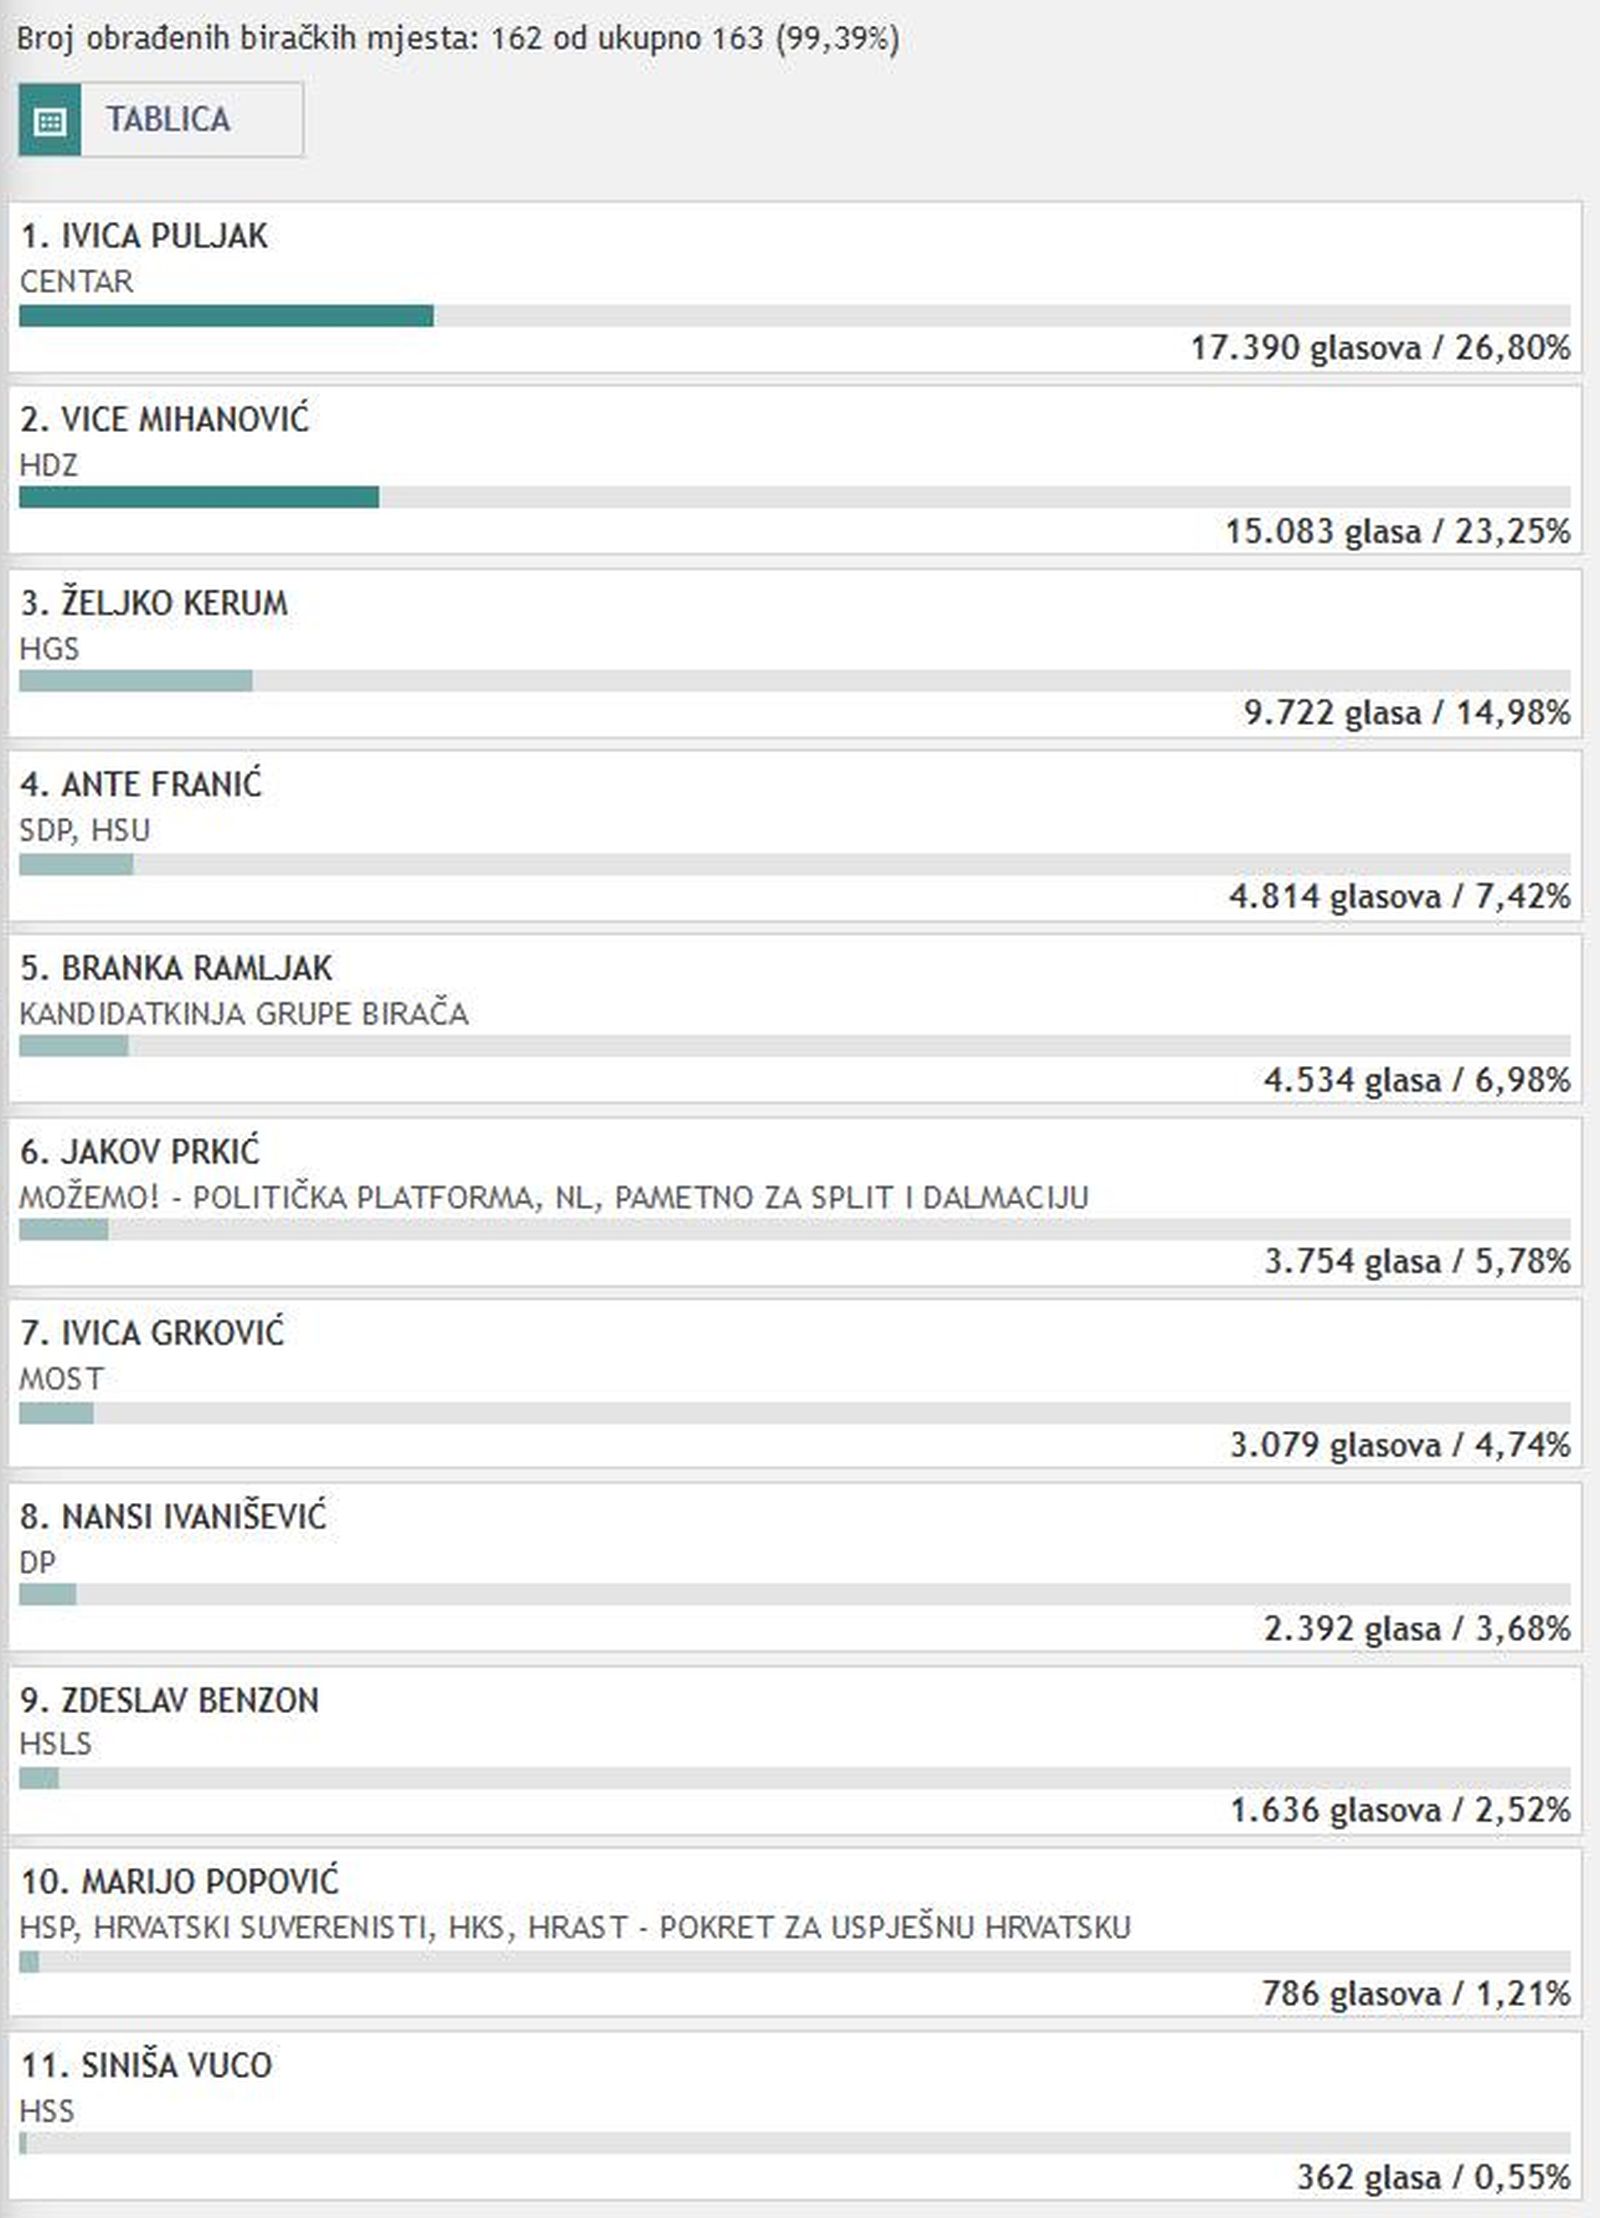Select Vice Mihanović's name heading
Image resolution: width=1600 pixels, height=2218 pixels.
[x=165, y=420]
